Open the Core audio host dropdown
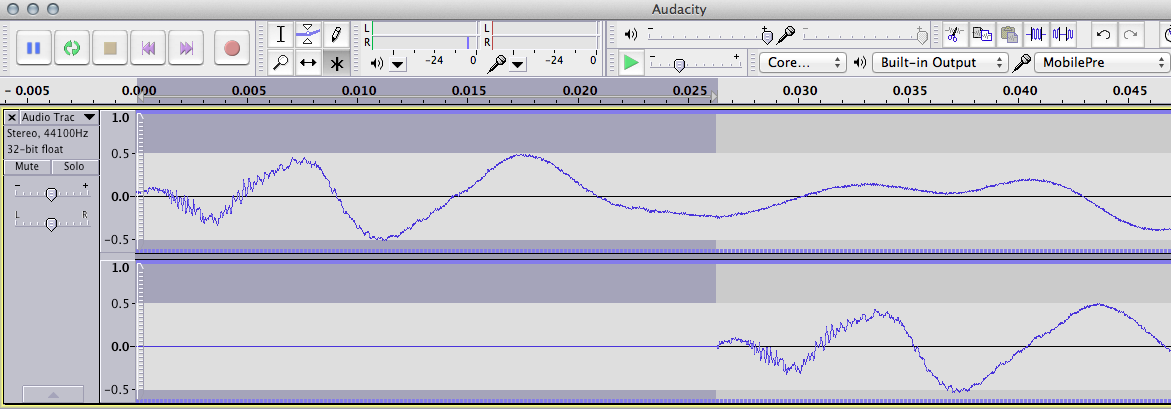This screenshot has height=409, width=1171. [x=803, y=63]
